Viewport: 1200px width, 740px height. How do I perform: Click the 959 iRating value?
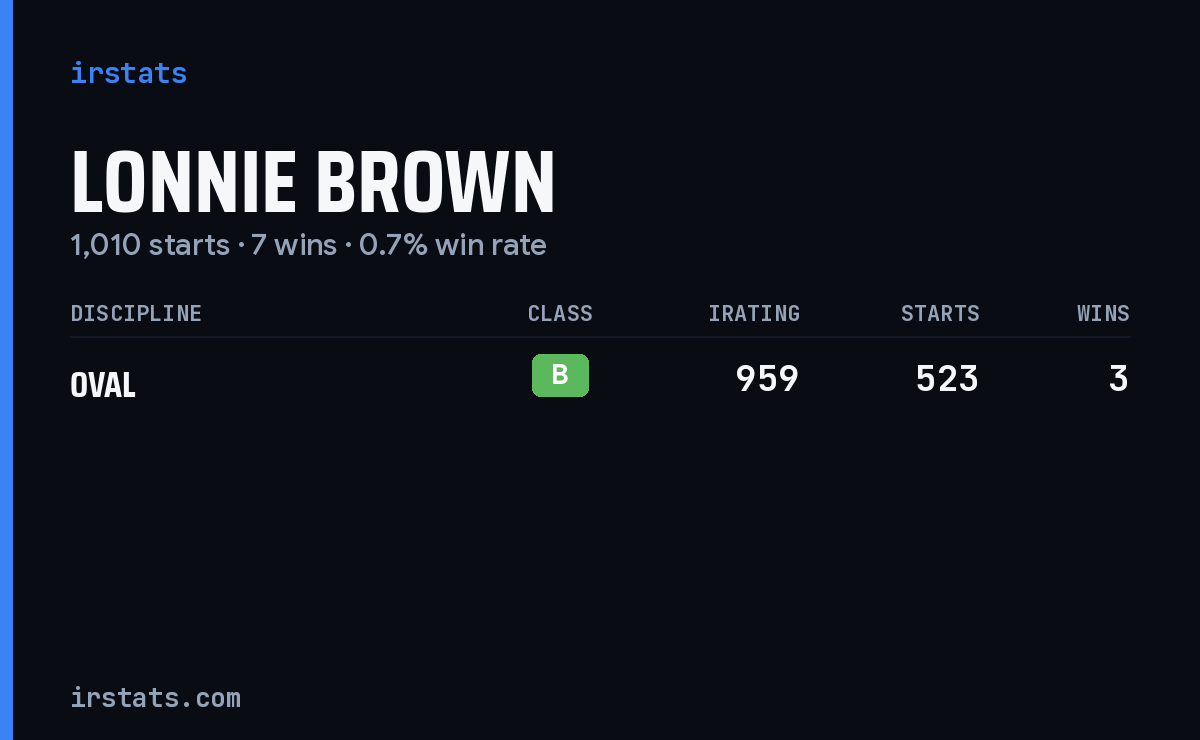(767, 379)
